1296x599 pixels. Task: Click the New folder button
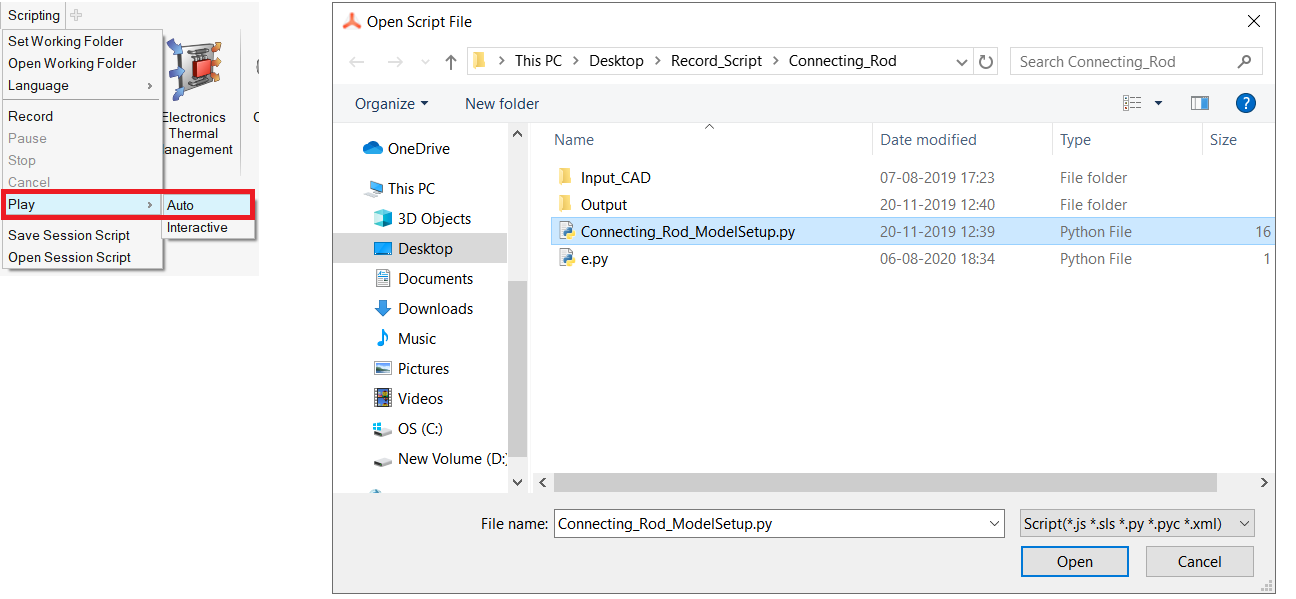click(502, 104)
